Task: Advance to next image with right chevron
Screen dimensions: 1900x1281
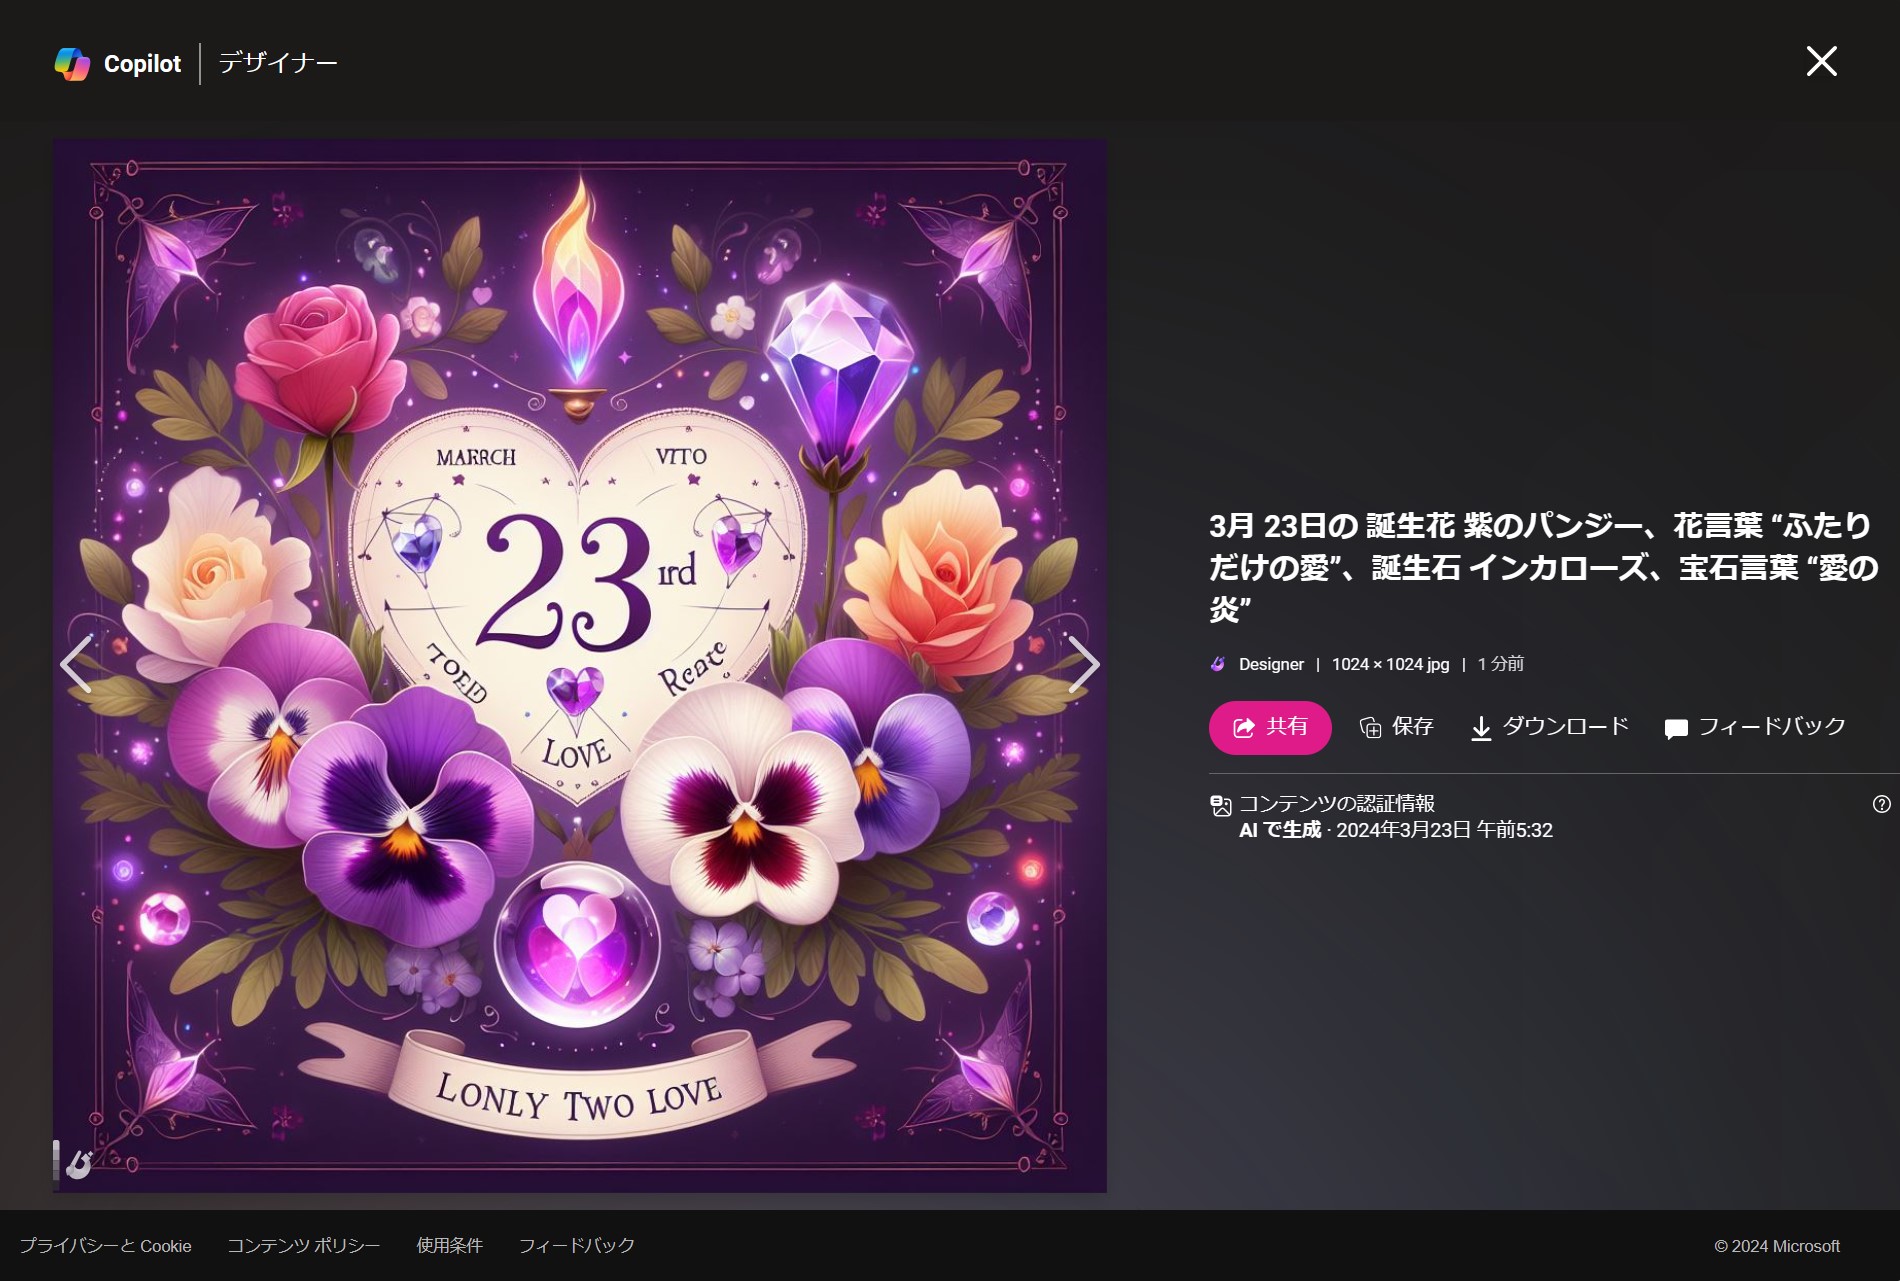Action: coord(1082,664)
